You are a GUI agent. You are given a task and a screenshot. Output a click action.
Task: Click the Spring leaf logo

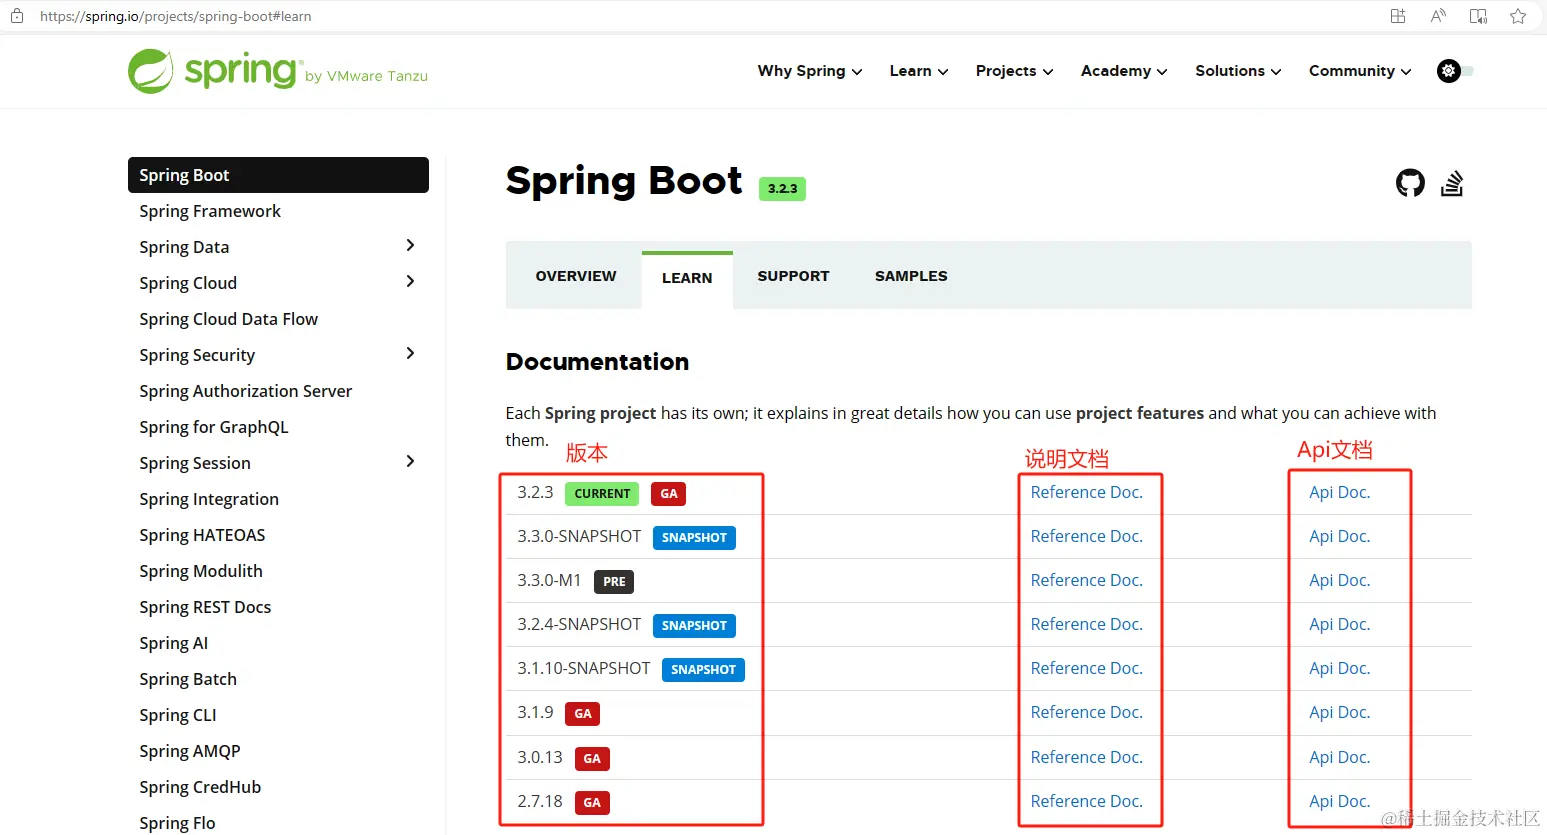click(150, 71)
